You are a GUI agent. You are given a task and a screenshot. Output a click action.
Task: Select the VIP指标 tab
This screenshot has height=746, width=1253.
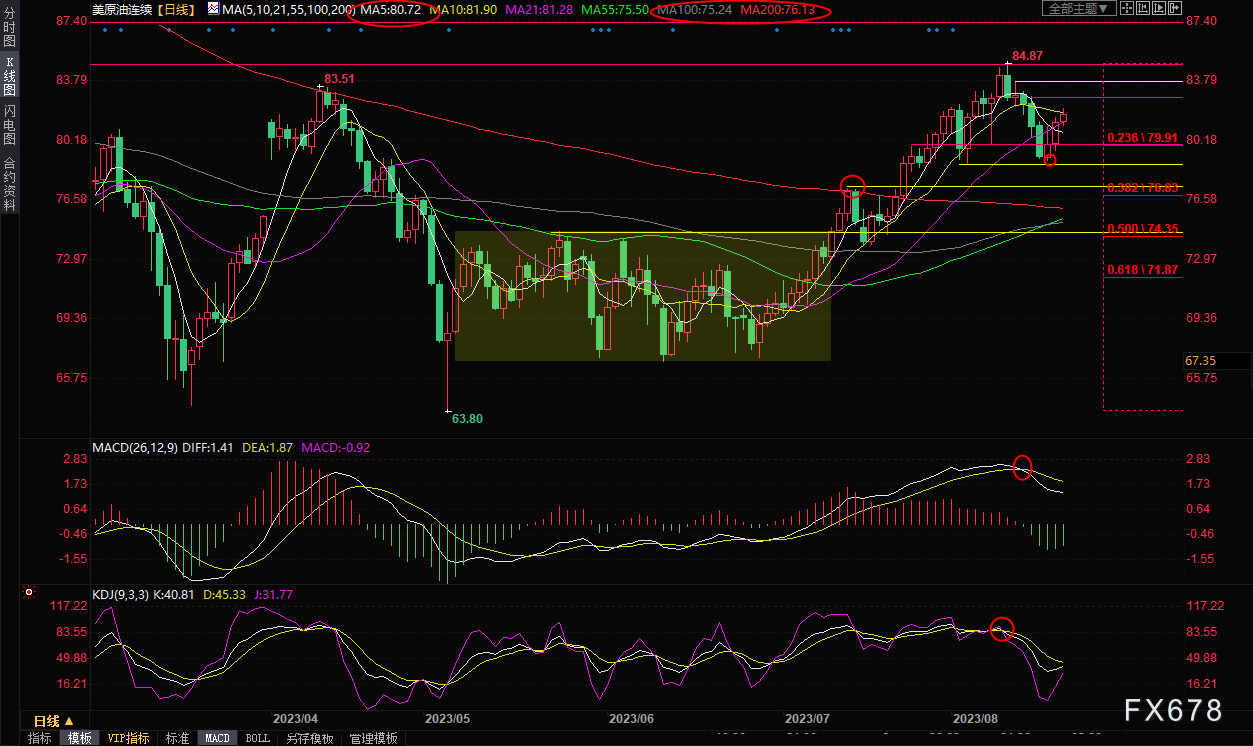click(128, 739)
